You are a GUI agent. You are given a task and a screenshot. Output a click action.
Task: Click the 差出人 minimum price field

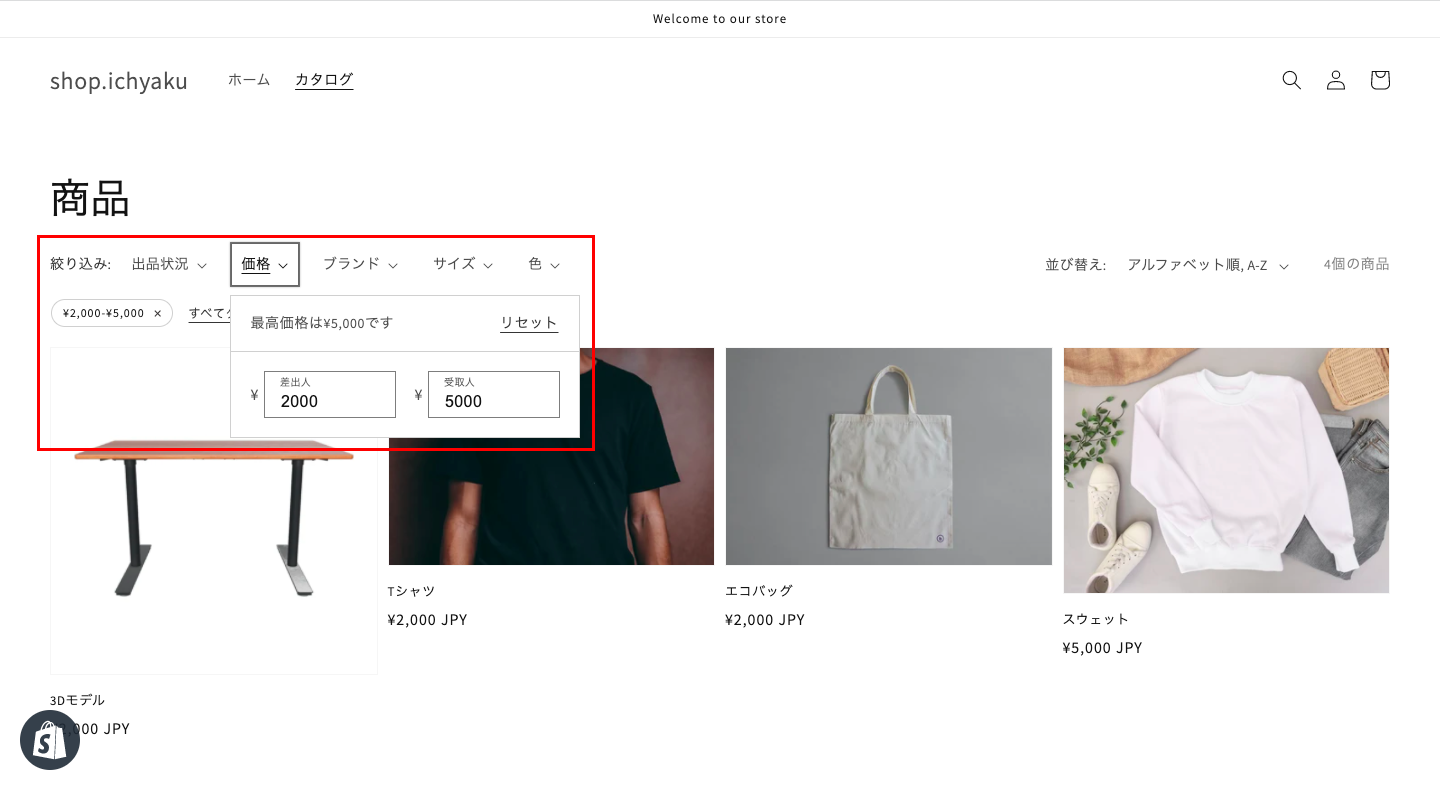tap(330, 394)
